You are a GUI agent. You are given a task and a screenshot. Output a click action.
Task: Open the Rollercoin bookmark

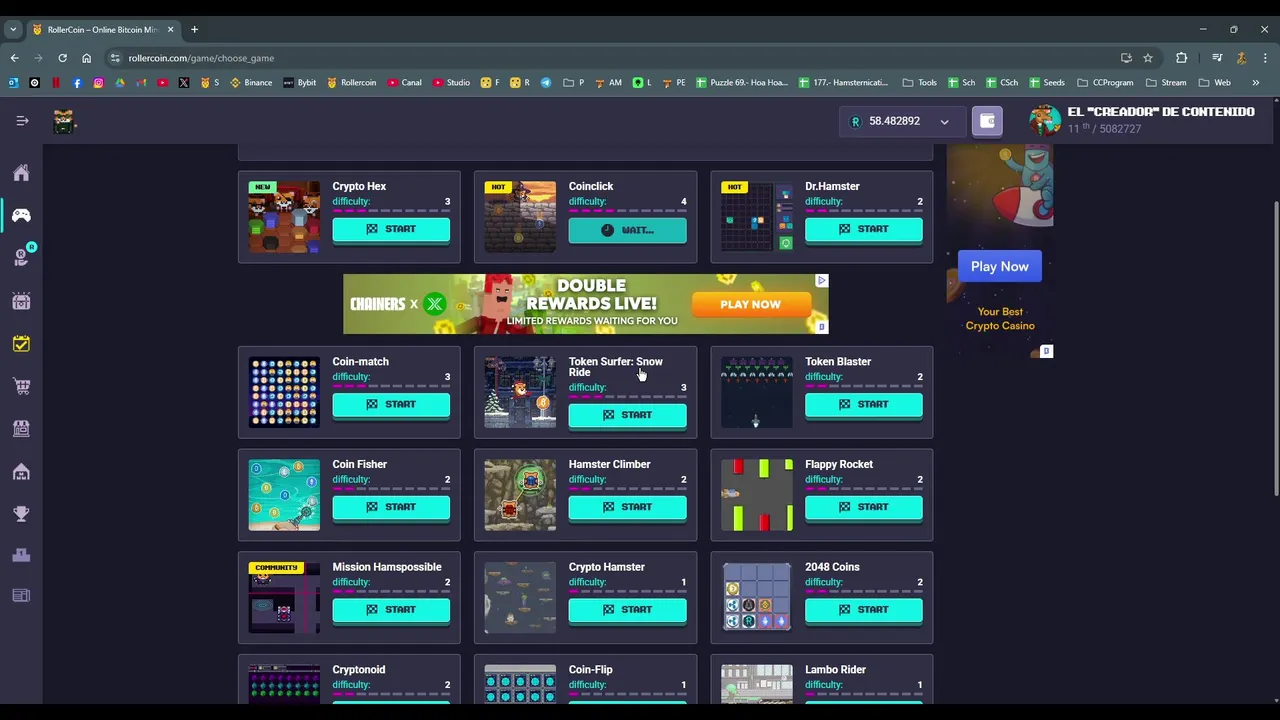pos(351,83)
